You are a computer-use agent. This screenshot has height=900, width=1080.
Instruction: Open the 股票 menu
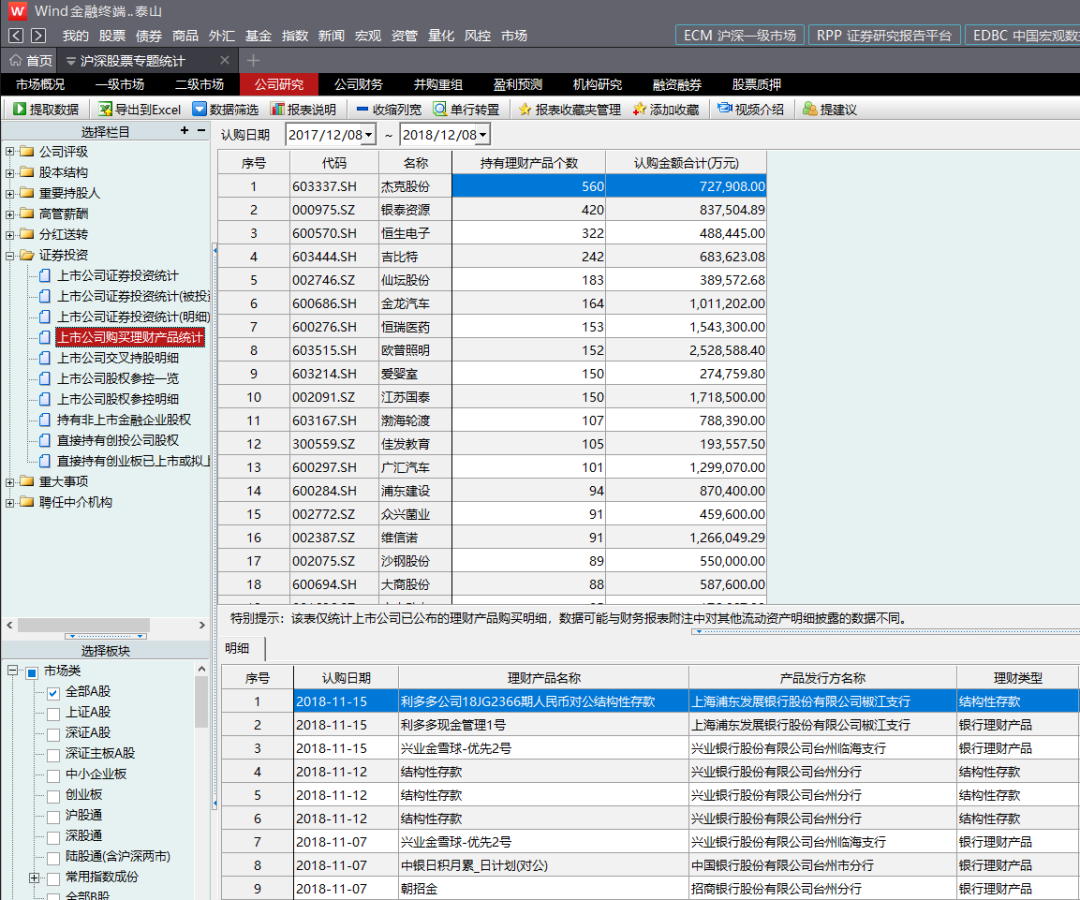tap(112, 36)
